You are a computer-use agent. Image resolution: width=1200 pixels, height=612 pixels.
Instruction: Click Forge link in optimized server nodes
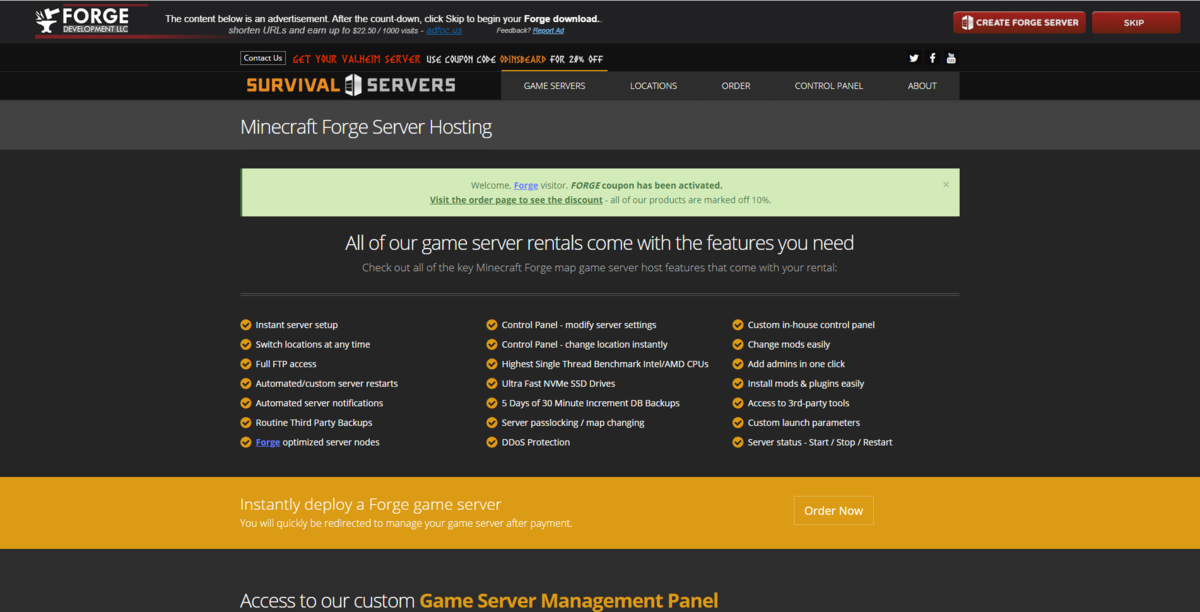click(268, 442)
